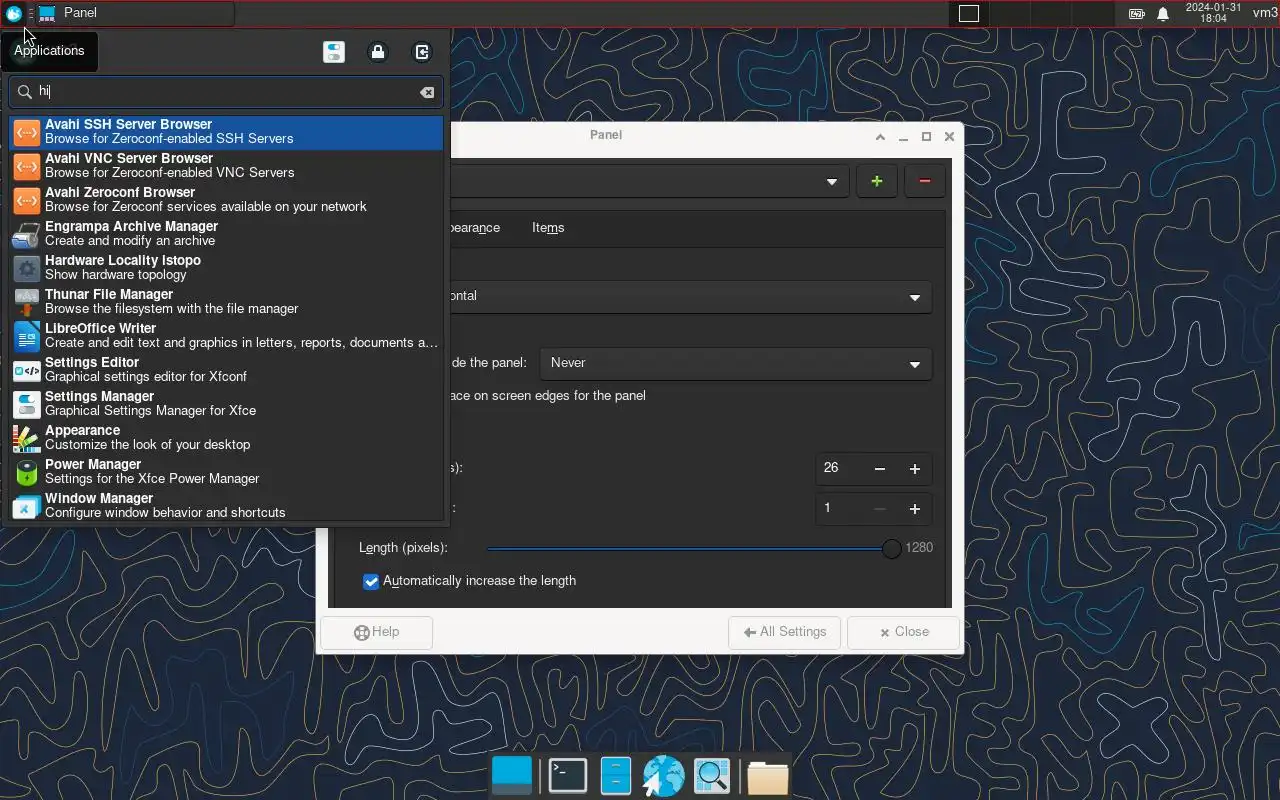Clear the search field with erase icon

tap(427, 92)
